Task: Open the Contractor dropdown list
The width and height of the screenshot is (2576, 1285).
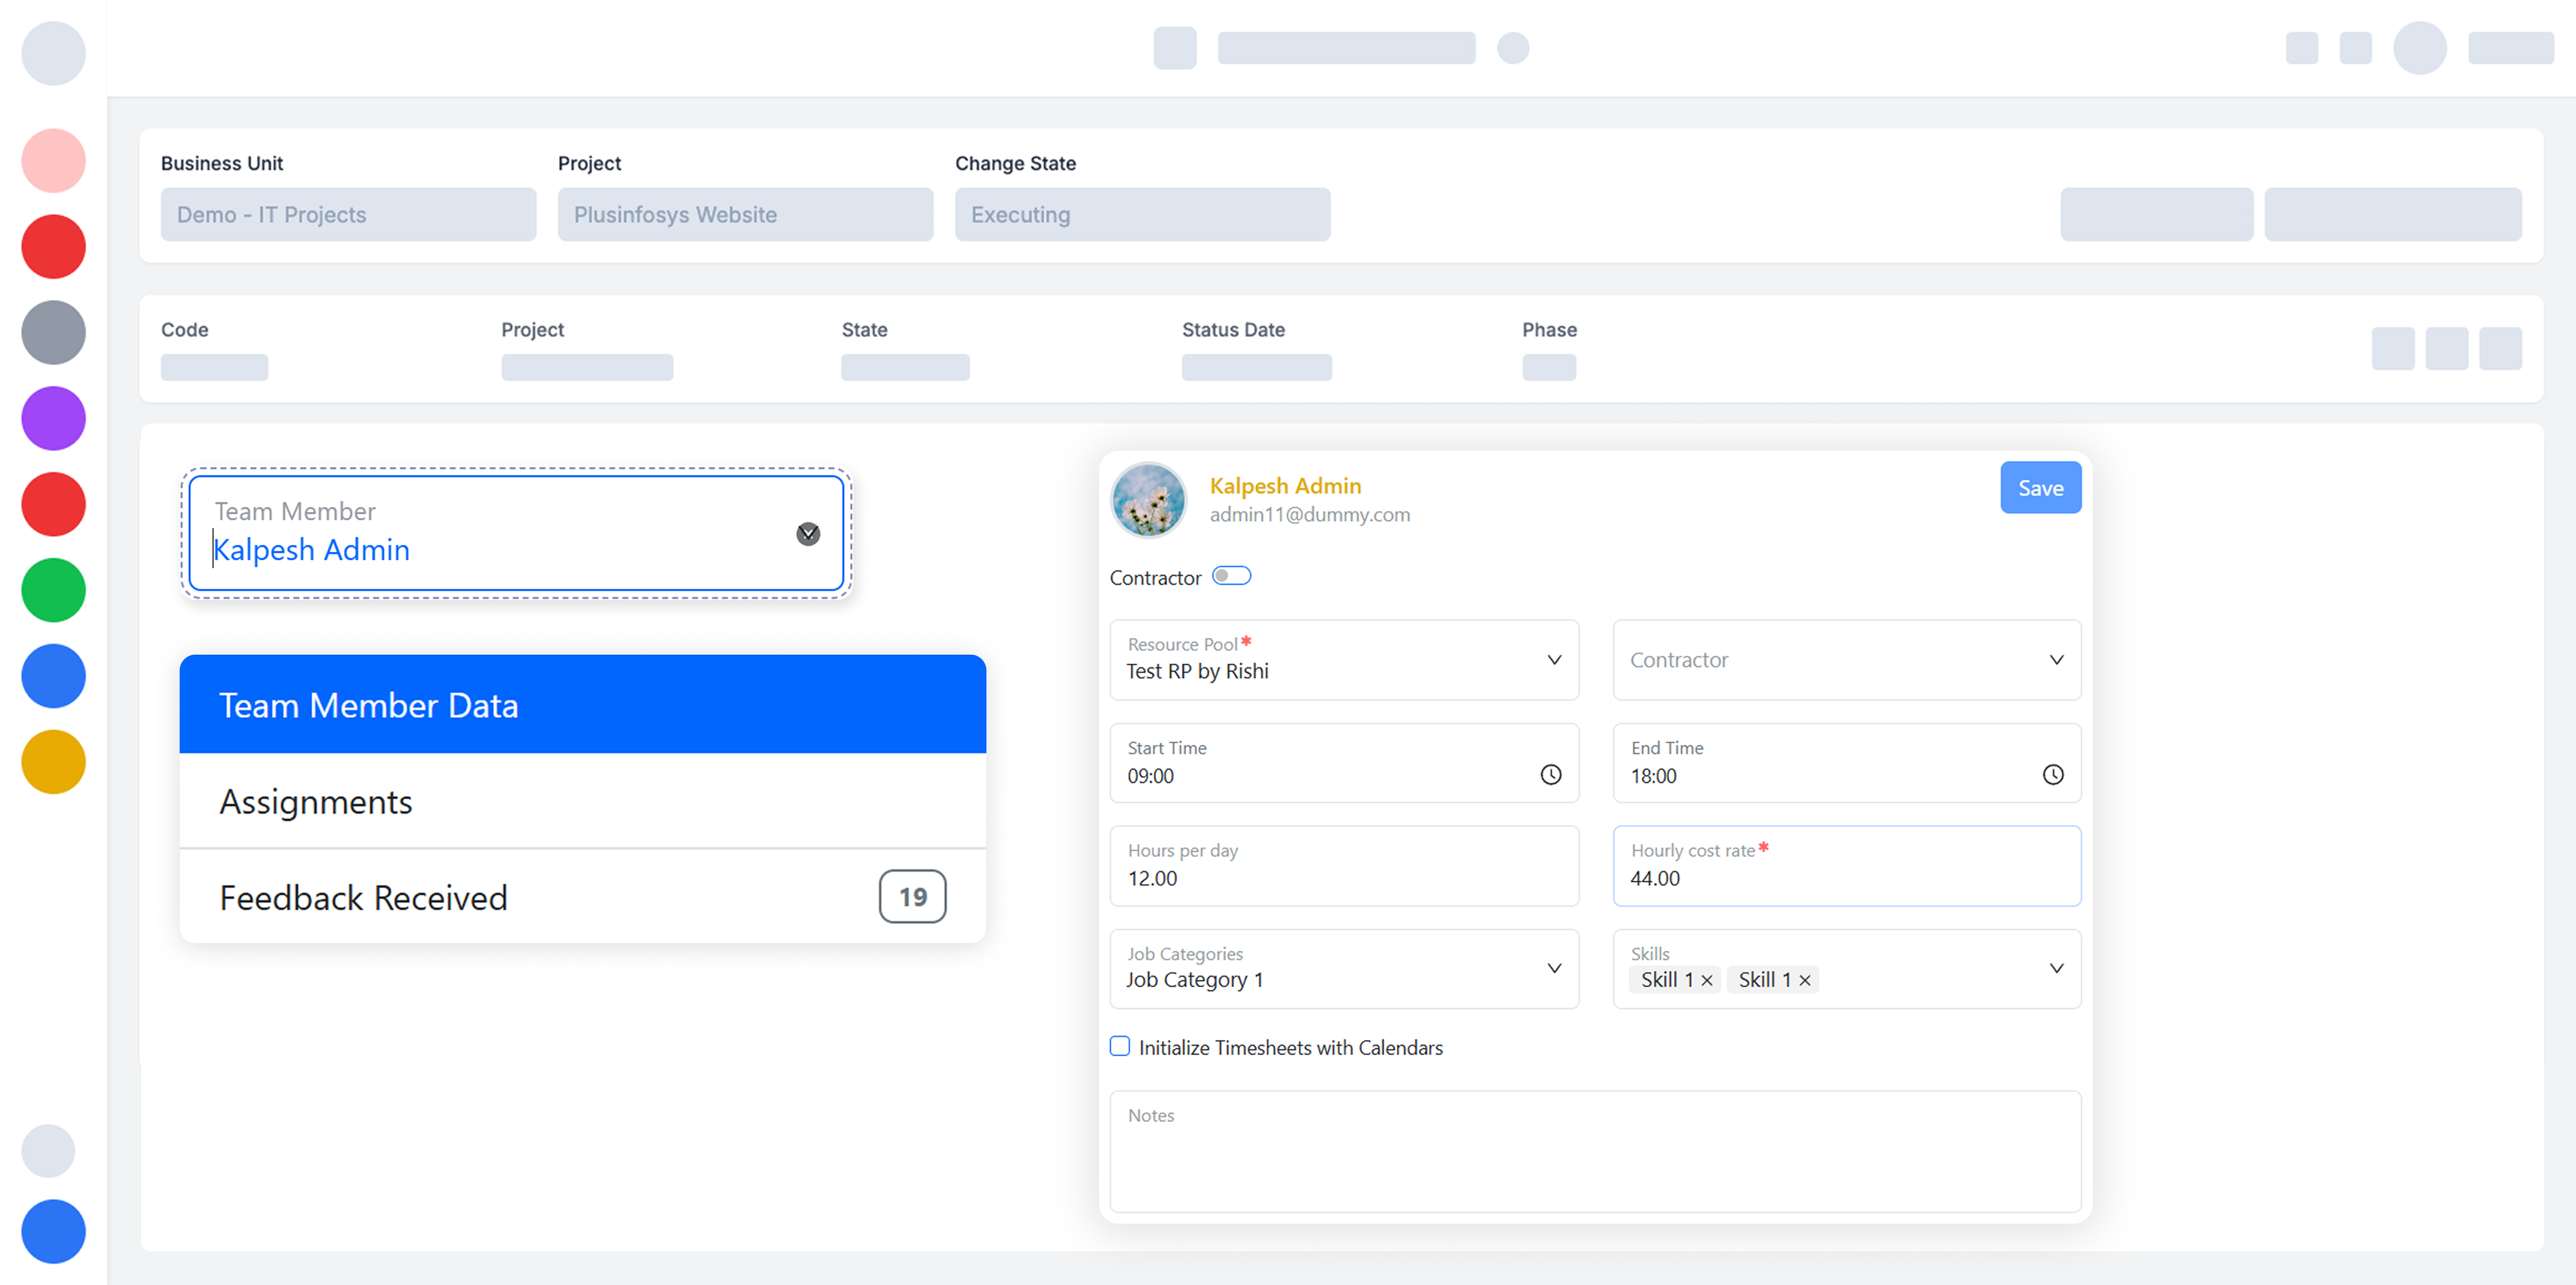Action: click(2056, 660)
